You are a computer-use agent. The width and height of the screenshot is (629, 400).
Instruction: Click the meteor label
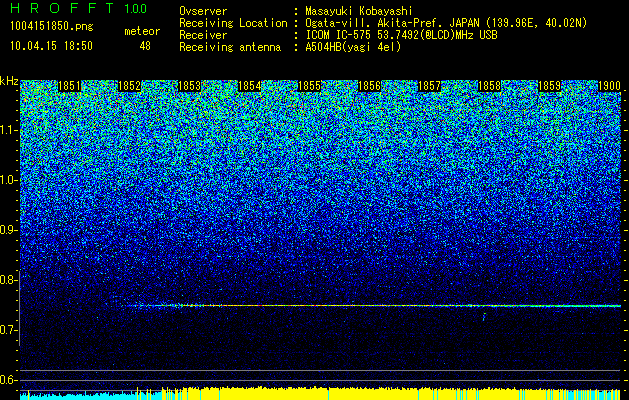(x=142, y=31)
